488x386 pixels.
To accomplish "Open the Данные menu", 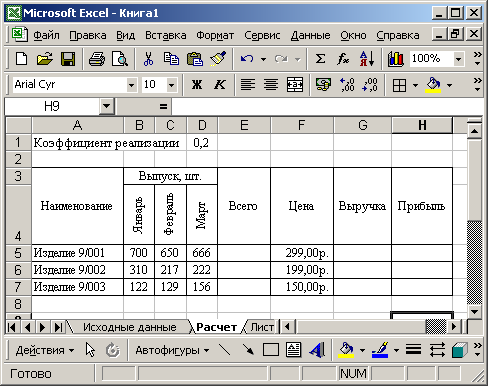I will [310, 35].
